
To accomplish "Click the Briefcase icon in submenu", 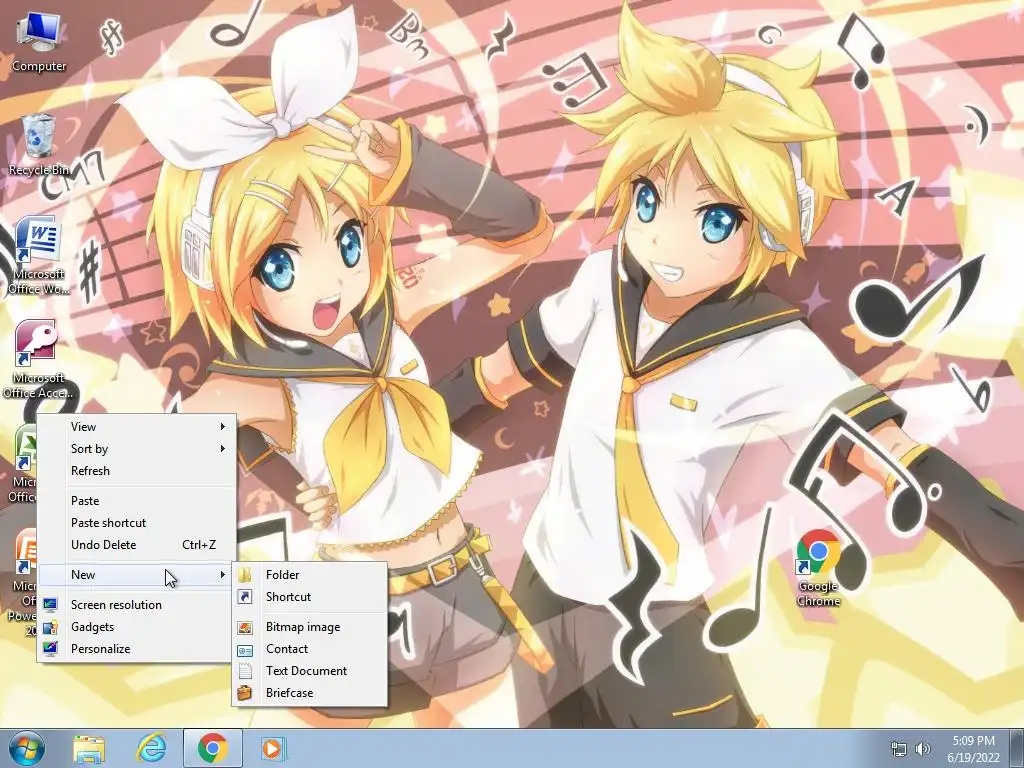I will [x=245, y=693].
